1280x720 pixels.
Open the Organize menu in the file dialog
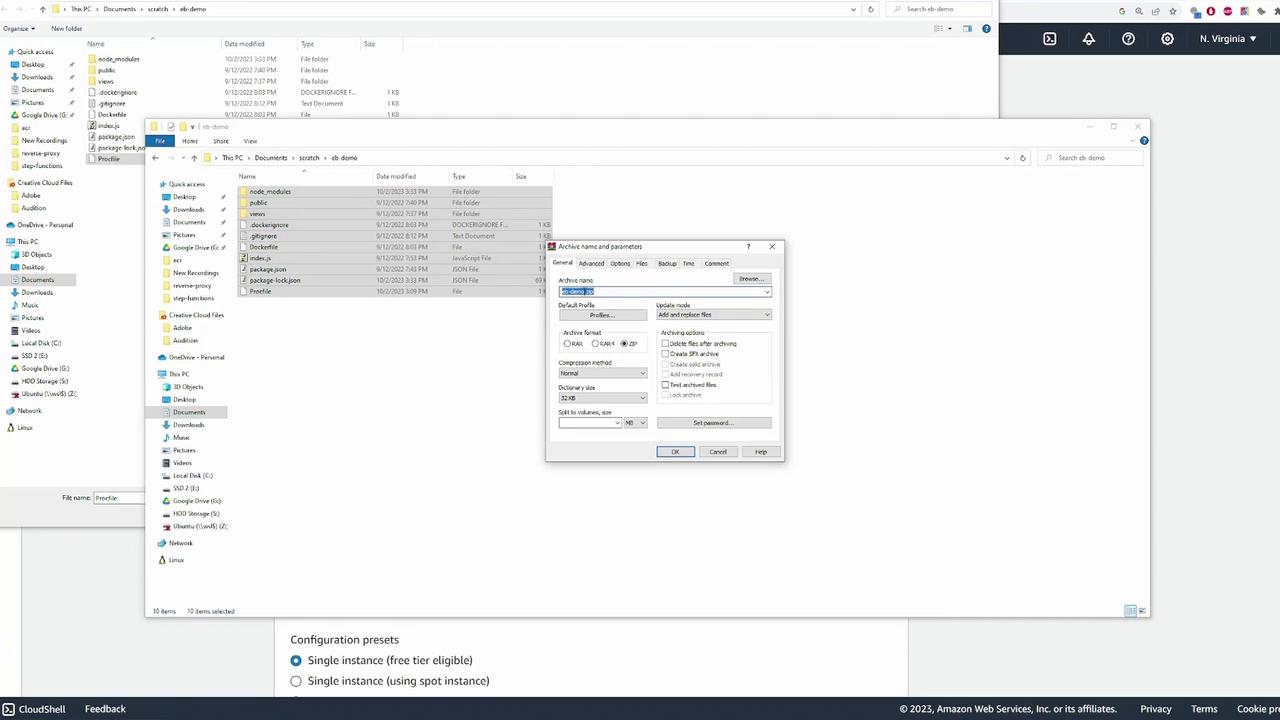tap(18, 28)
